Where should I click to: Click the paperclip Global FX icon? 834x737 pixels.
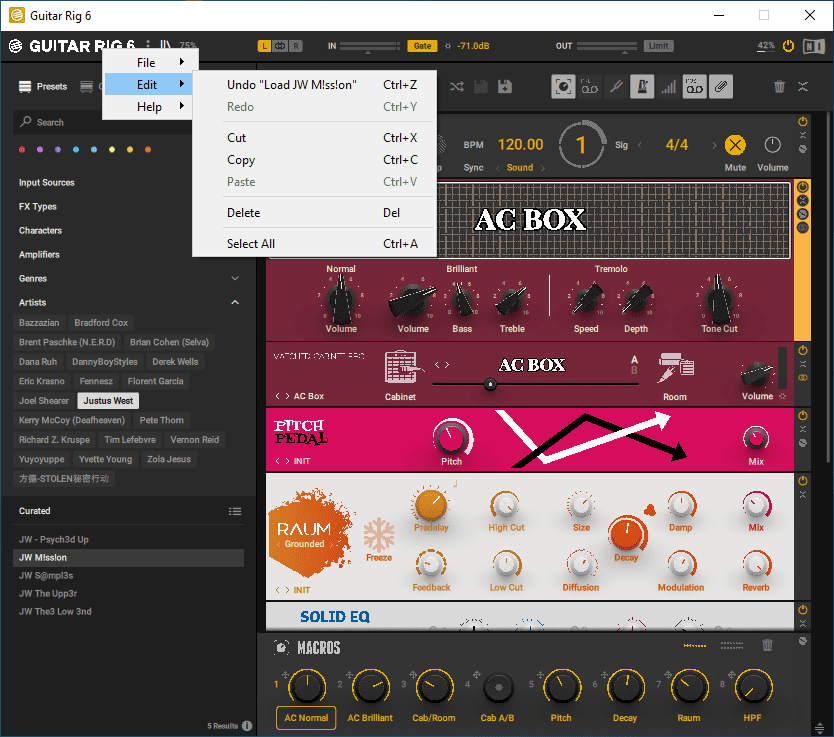point(721,87)
